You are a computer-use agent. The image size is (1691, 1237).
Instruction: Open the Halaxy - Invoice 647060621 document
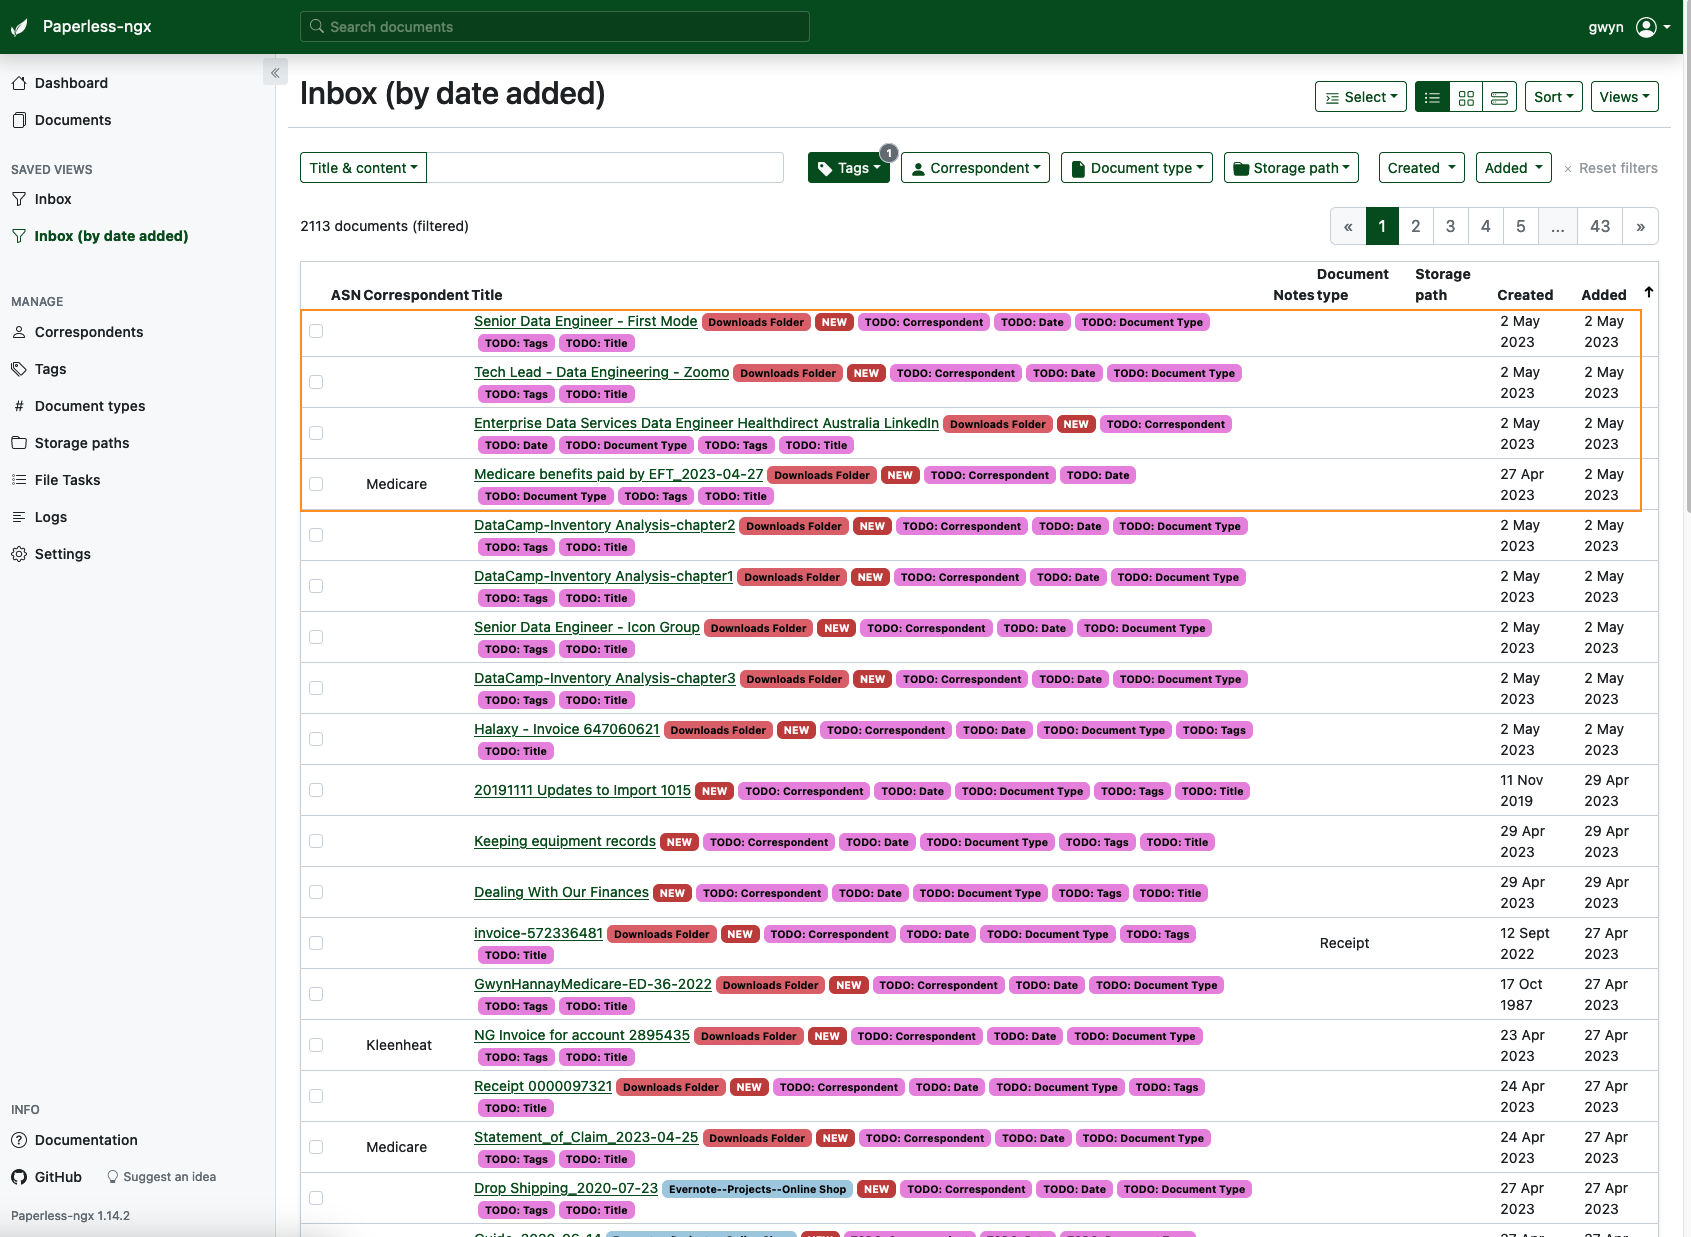pyautogui.click(x=566, y=729)
